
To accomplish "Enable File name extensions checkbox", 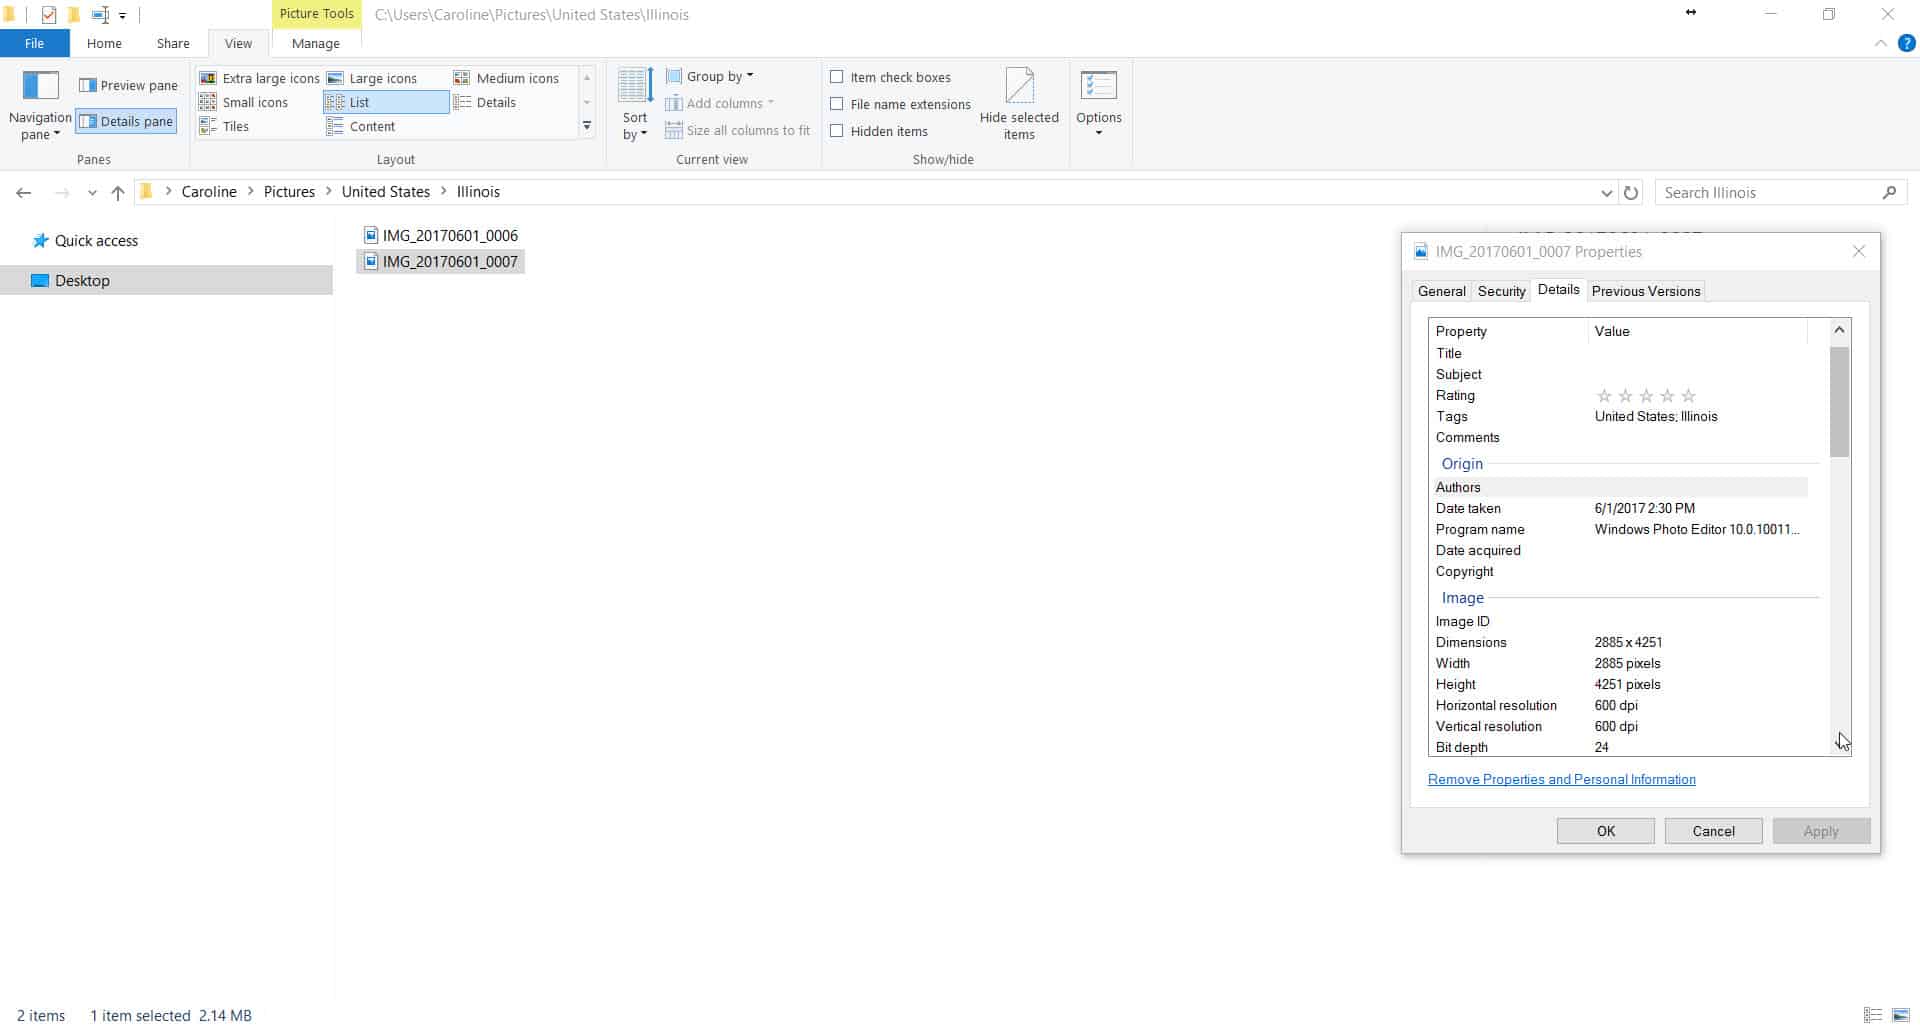I will 837,104.
